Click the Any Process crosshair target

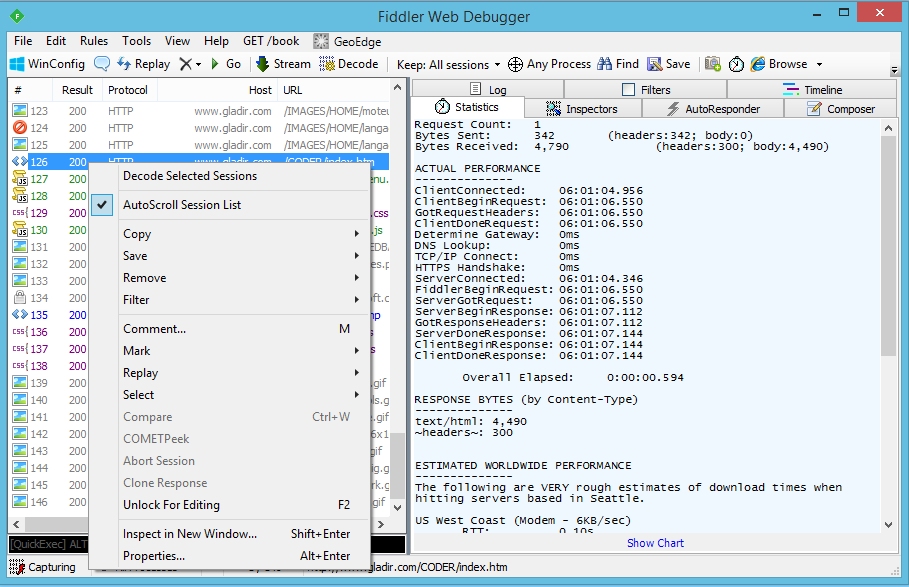516,64
